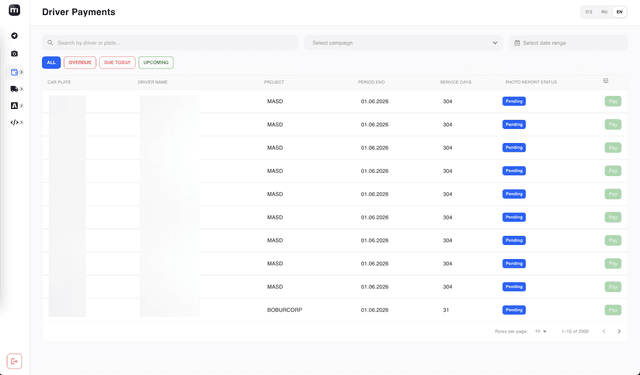Image resolution: width=640 pixels, height=375 pixels.
Task: Click the "1–10 of 2900" pagination text
Action: point(575,331)
